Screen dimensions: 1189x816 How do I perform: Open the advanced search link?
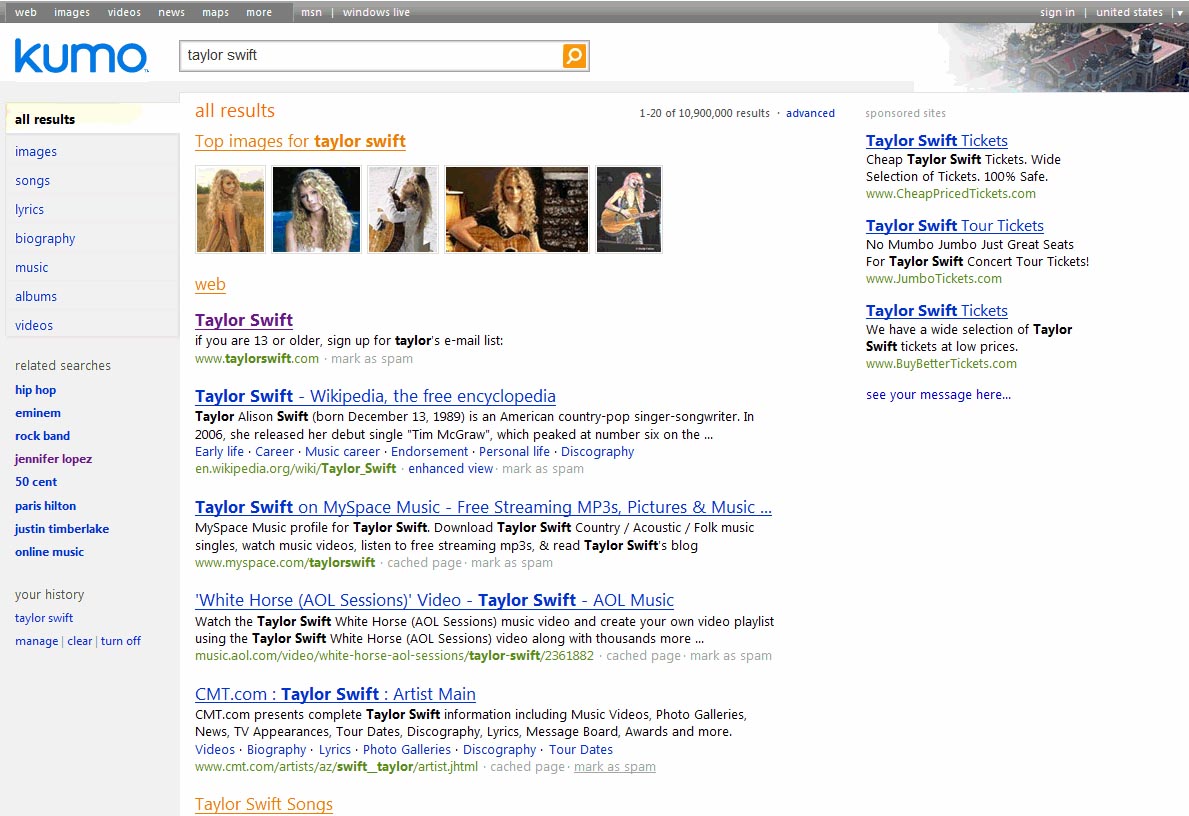click(810, 113)
